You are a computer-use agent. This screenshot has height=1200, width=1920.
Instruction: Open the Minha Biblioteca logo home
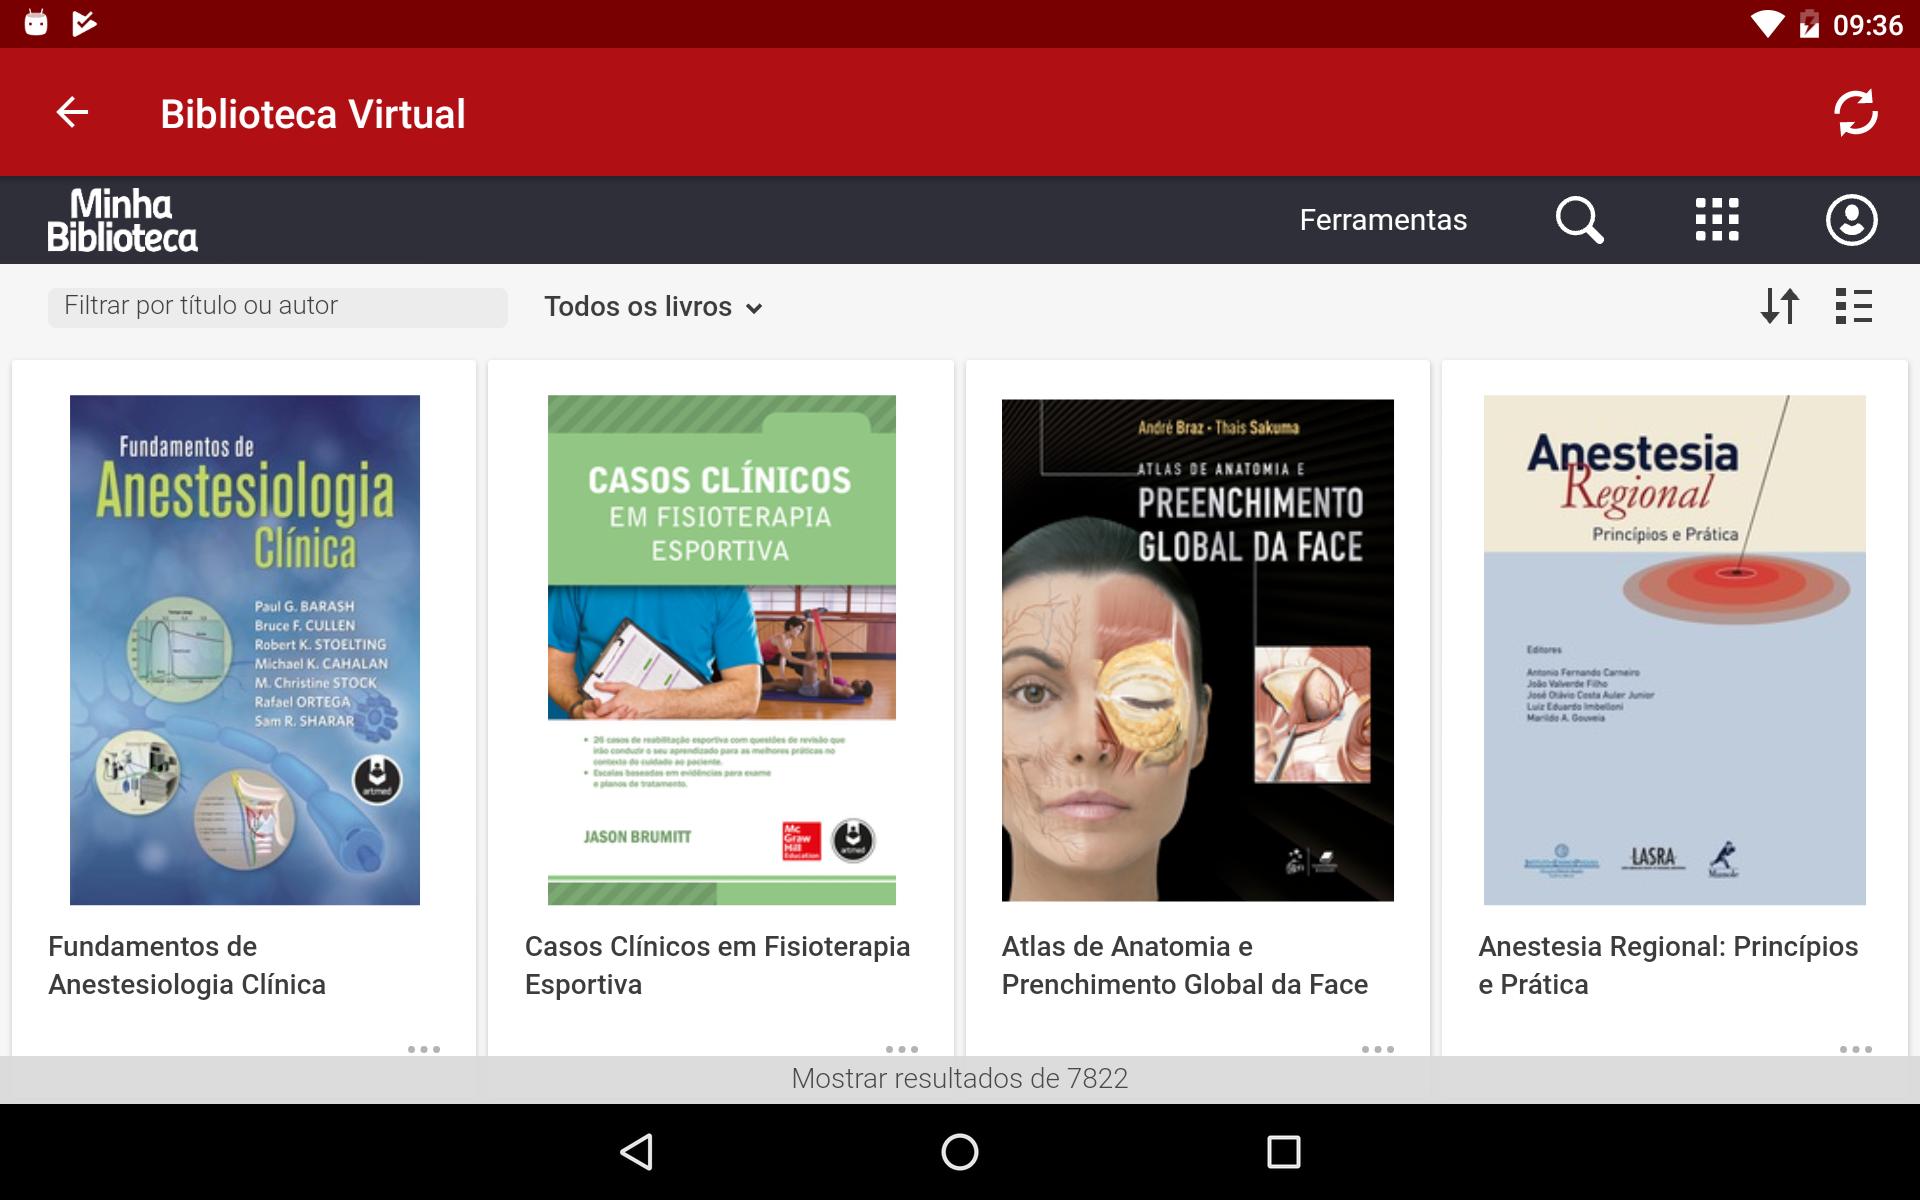click(x=122, y=220)
